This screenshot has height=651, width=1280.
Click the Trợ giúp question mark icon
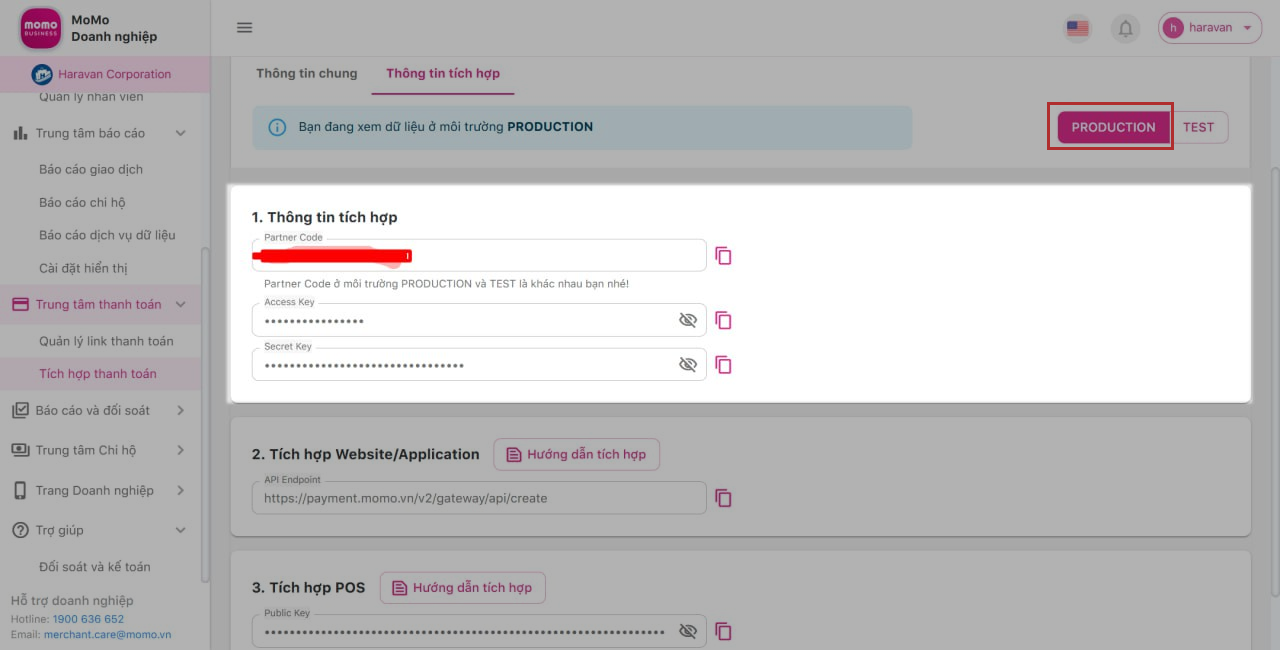click(x=20, y=530)
